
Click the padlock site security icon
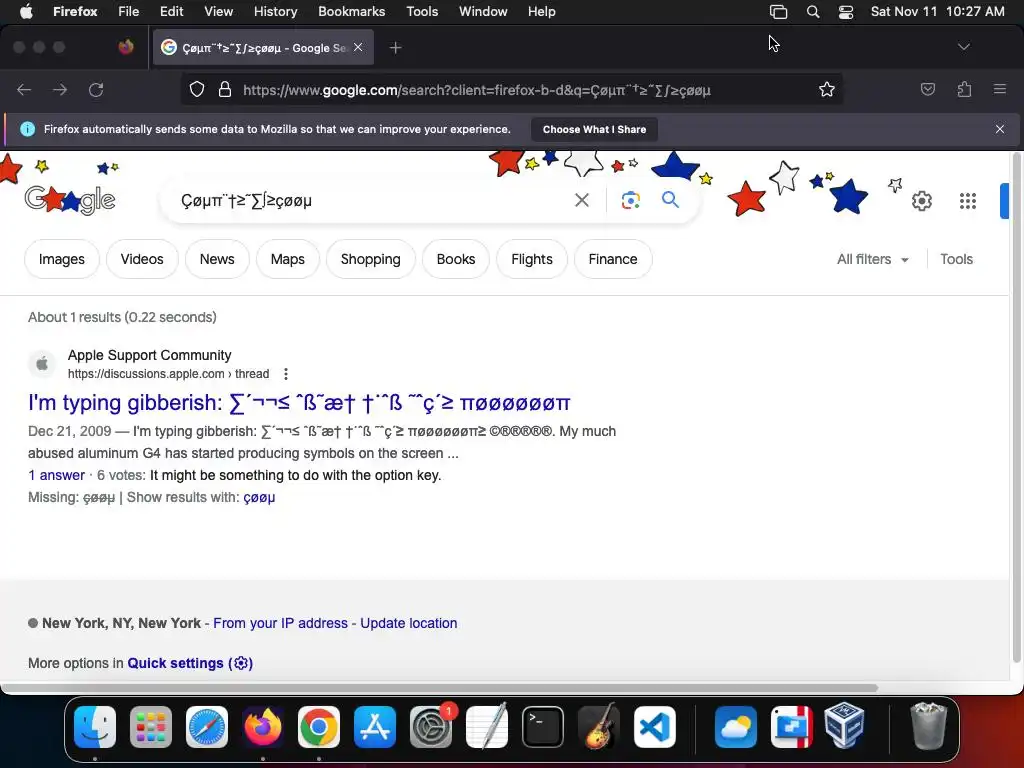point(225,89)
